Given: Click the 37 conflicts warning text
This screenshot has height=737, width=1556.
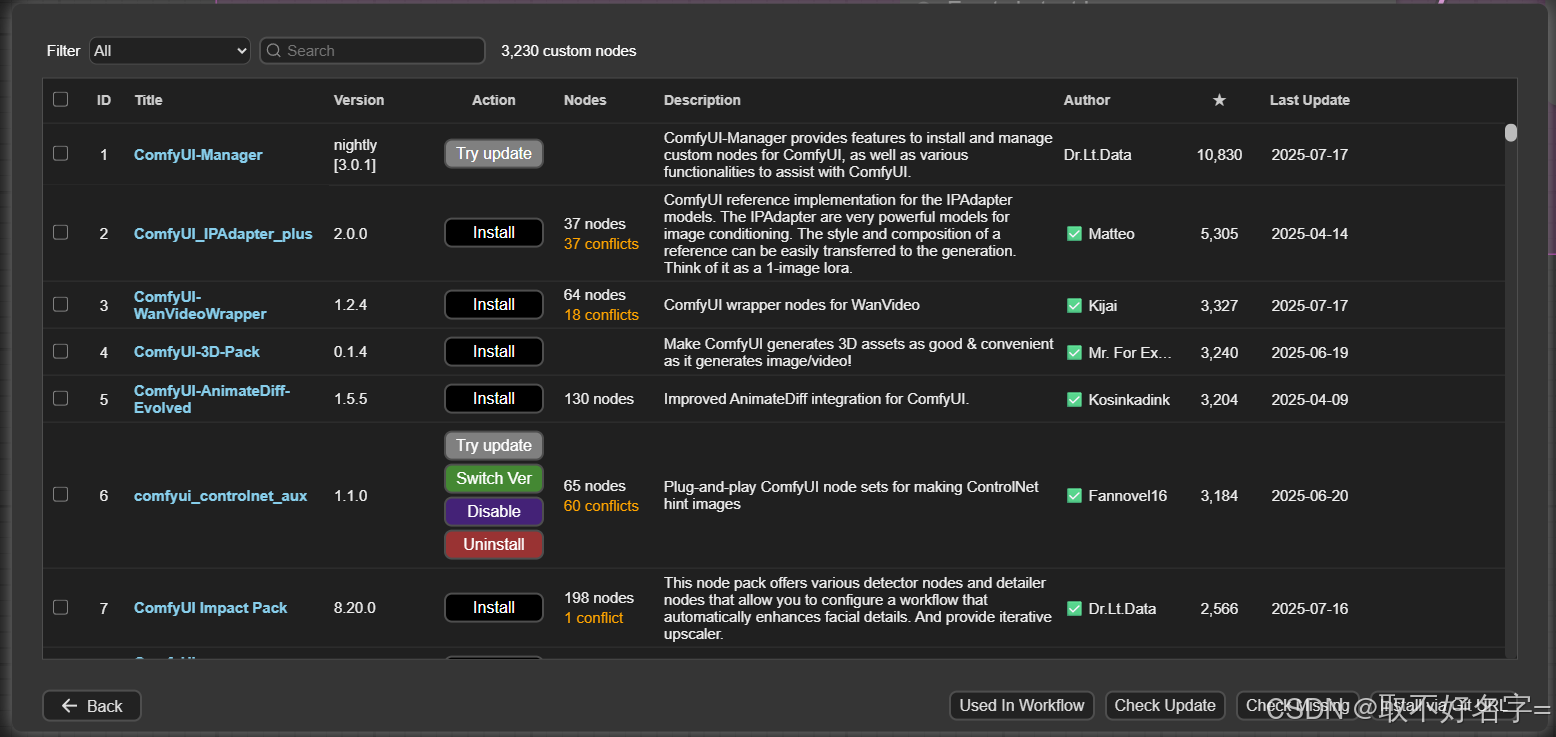Looking at the screenshot, I should [x=601, y=244].
